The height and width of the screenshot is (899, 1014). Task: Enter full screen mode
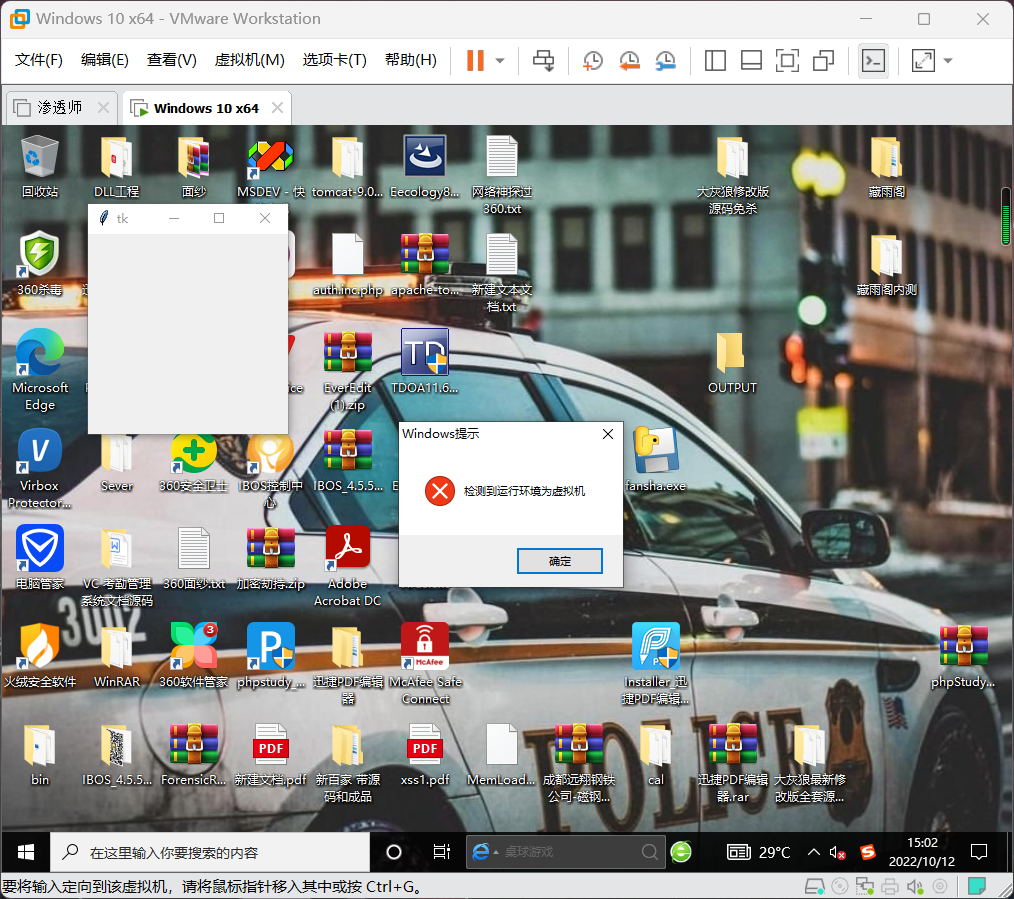pyautogui.click(x=787, y=61)
